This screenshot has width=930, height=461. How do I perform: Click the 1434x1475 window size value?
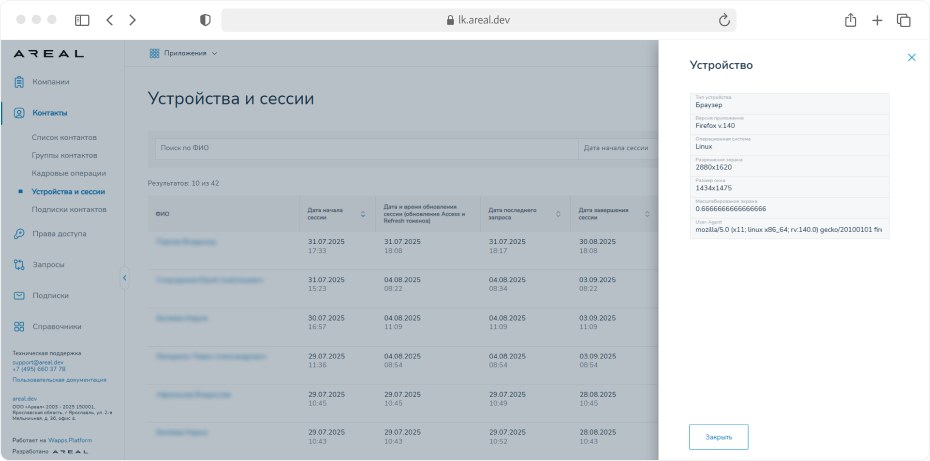[x=714, y=188]
